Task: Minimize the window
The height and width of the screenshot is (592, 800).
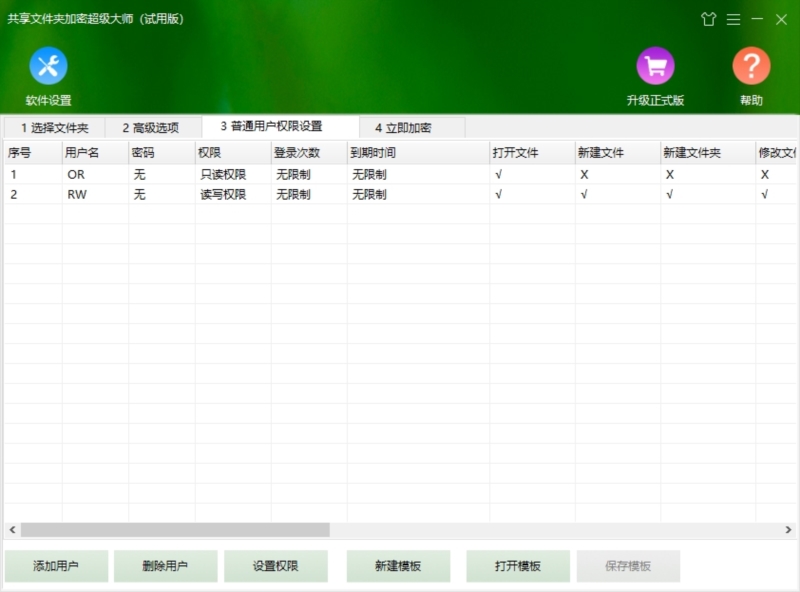Action: (757, 19)
